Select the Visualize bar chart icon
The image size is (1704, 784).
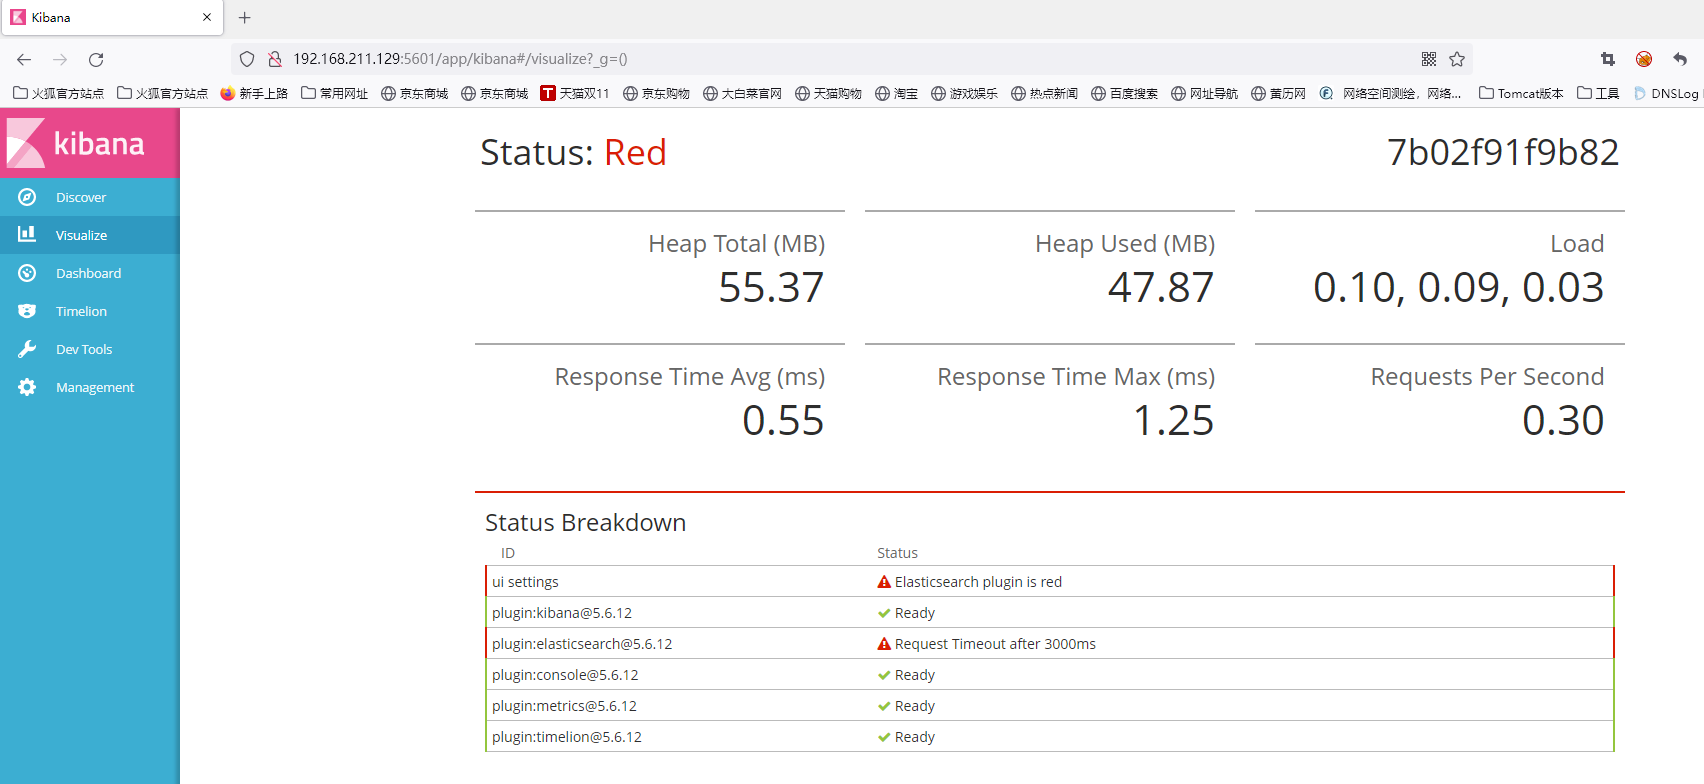[27, 234]
